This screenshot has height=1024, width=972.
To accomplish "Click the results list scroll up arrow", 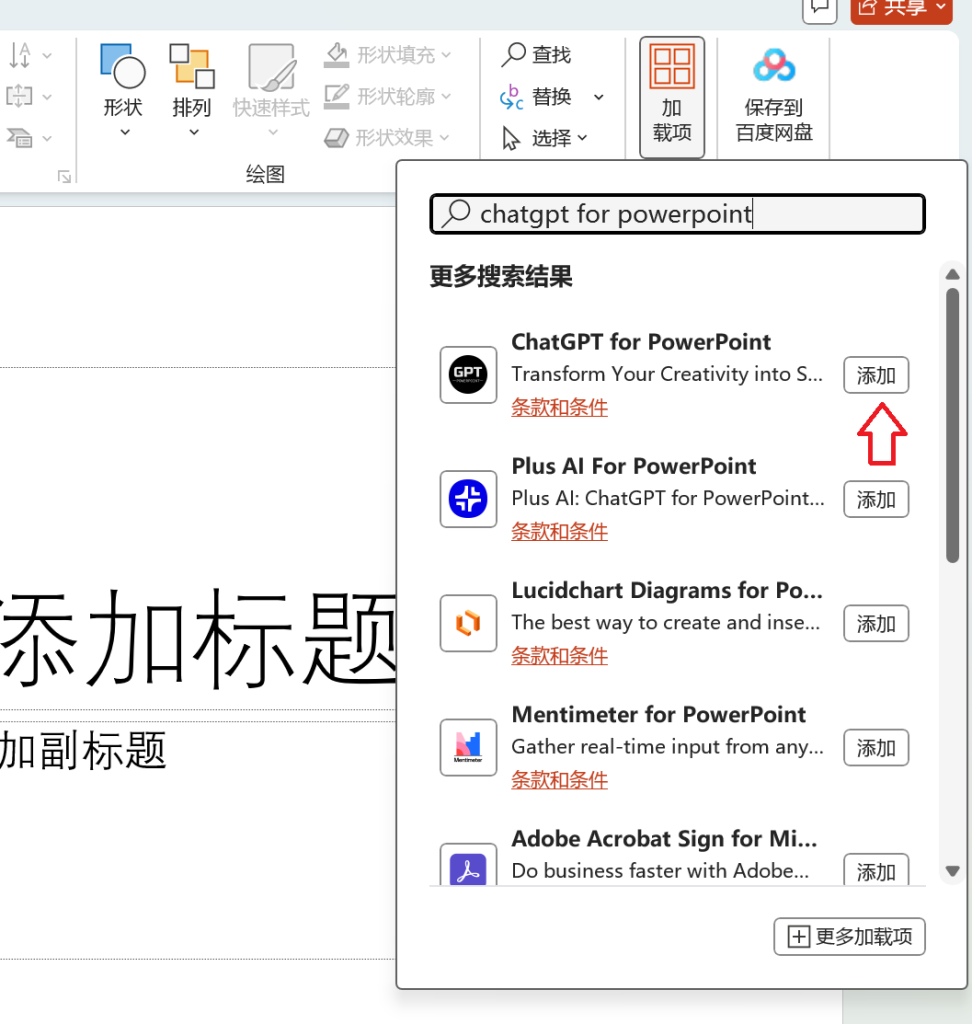I will tap(952, 274).
